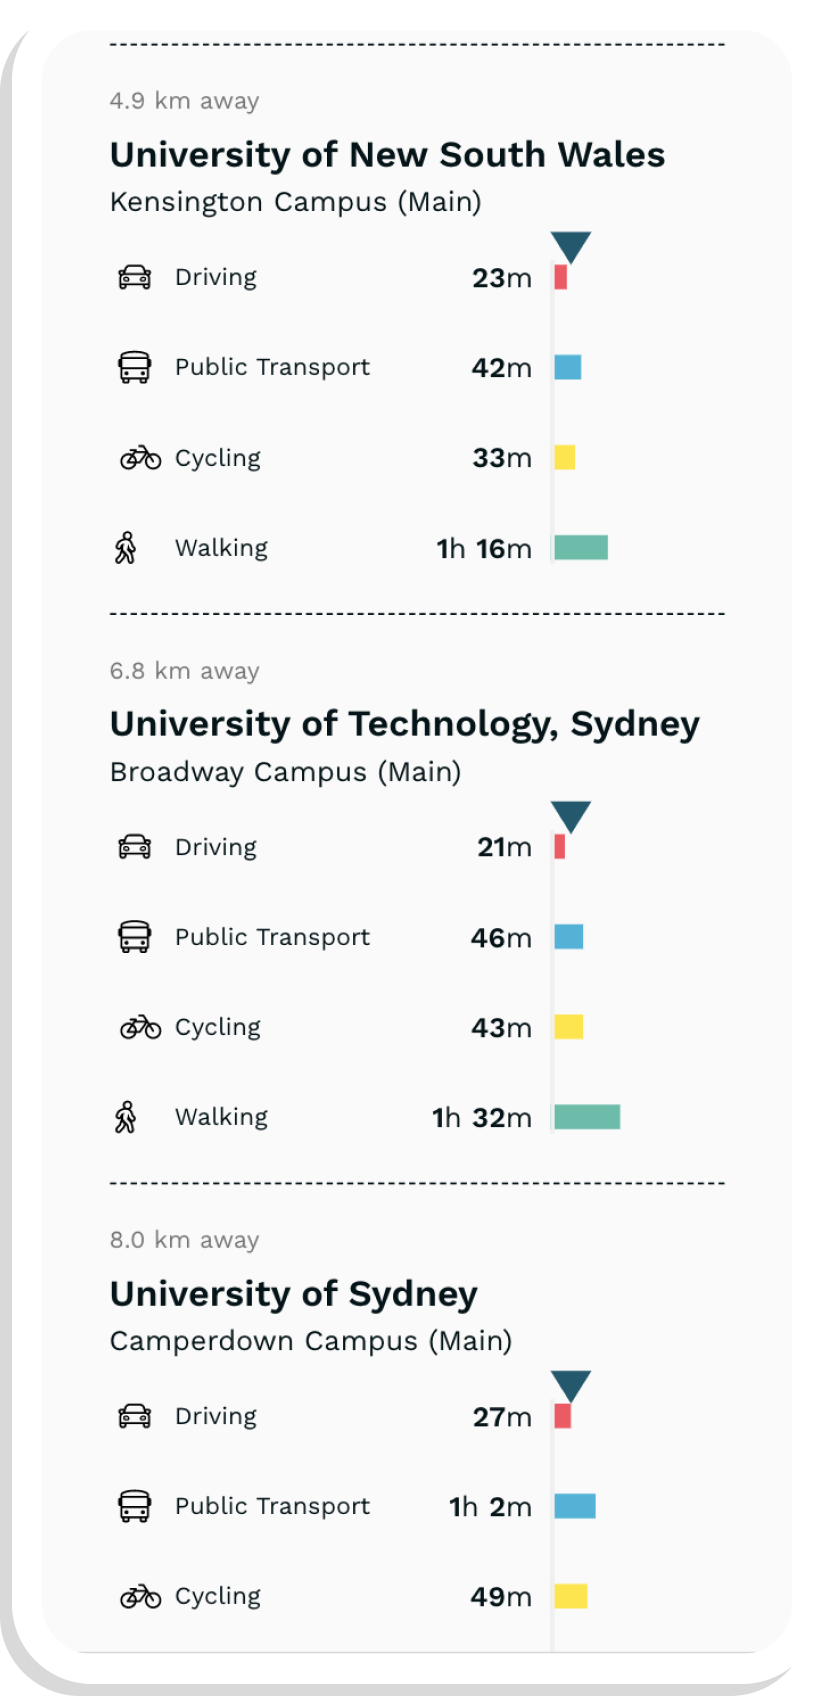The height and width of the screenshot is (1696, 822).
Task: Select the University of Sydney heading
Action: [293, 1294]
